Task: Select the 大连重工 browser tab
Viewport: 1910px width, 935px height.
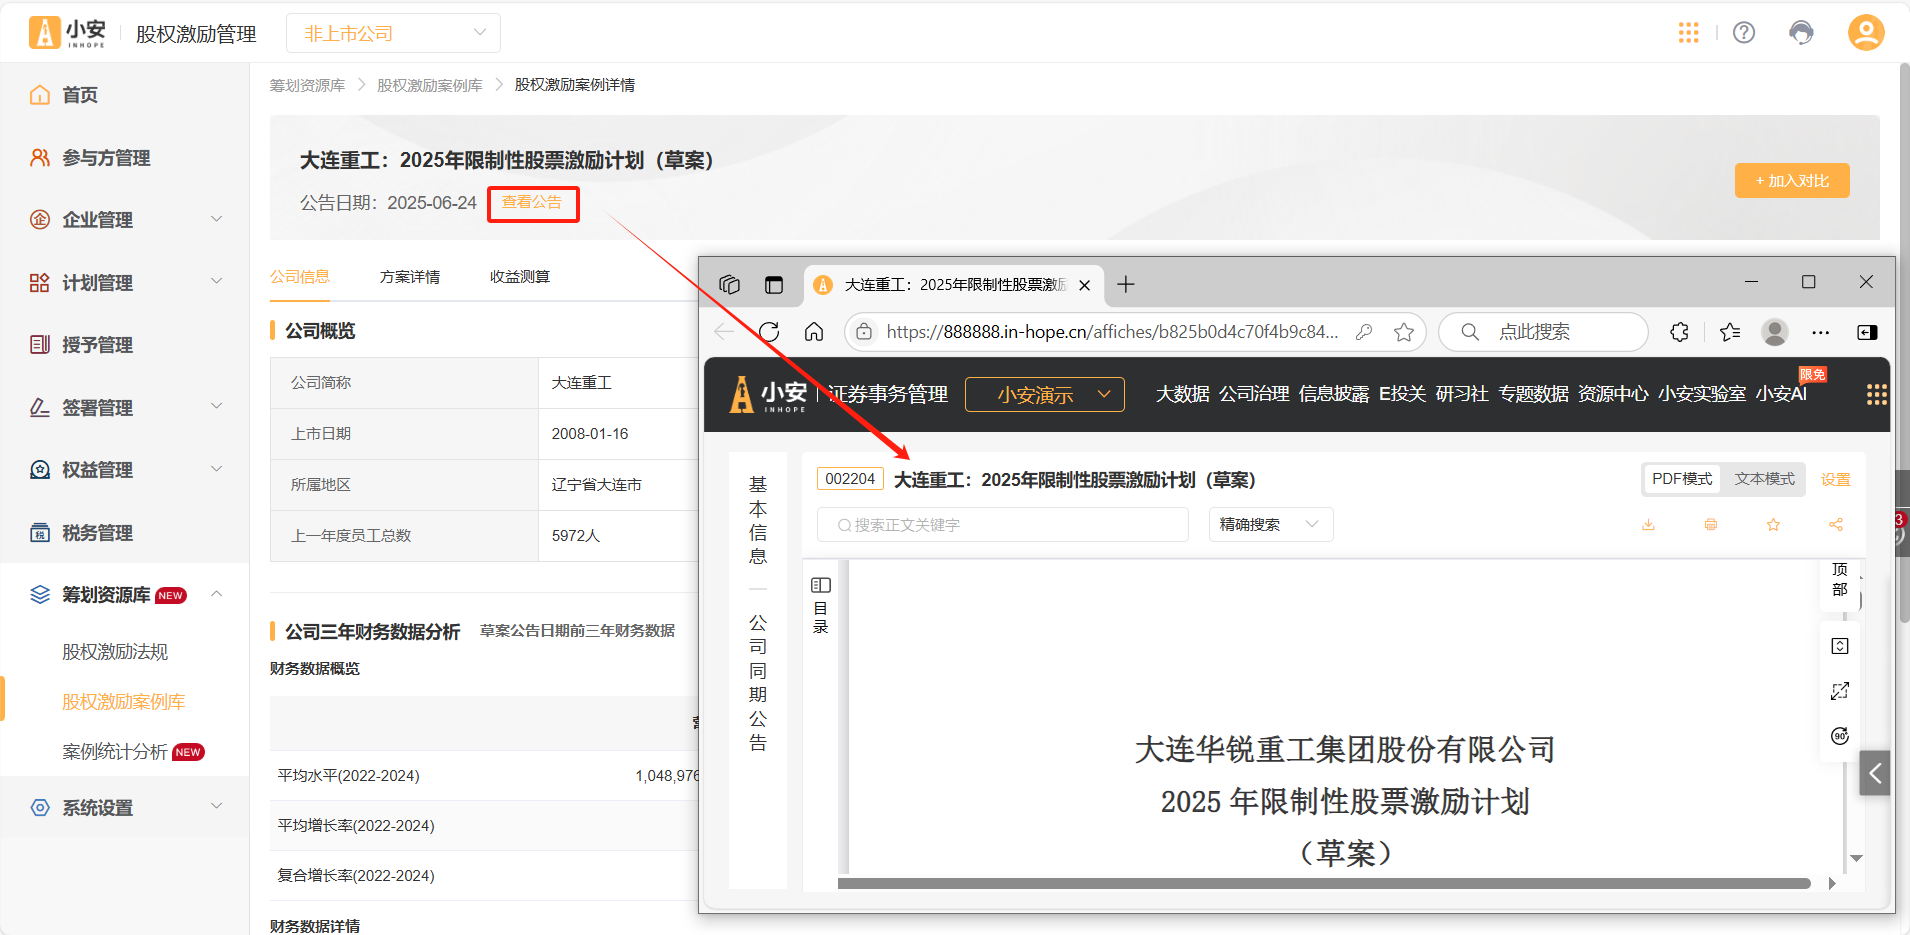Action: pos(953,285)
